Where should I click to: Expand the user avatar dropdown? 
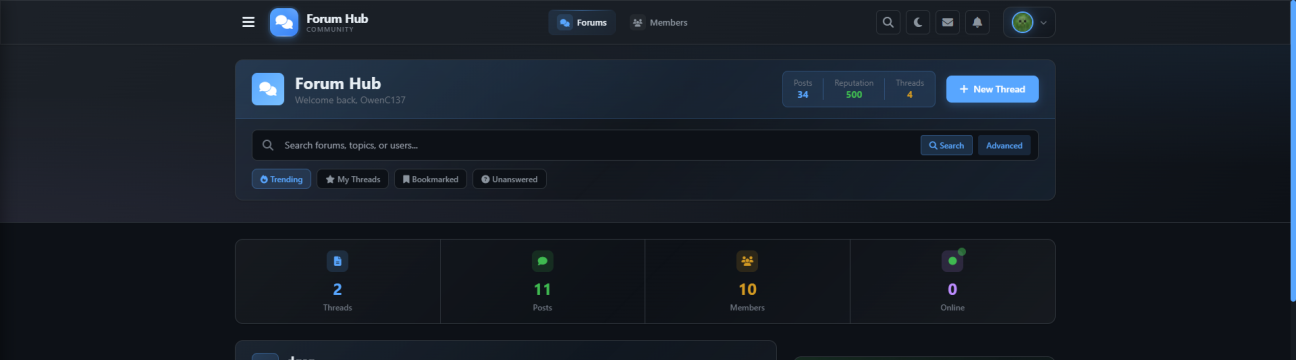1029,22
